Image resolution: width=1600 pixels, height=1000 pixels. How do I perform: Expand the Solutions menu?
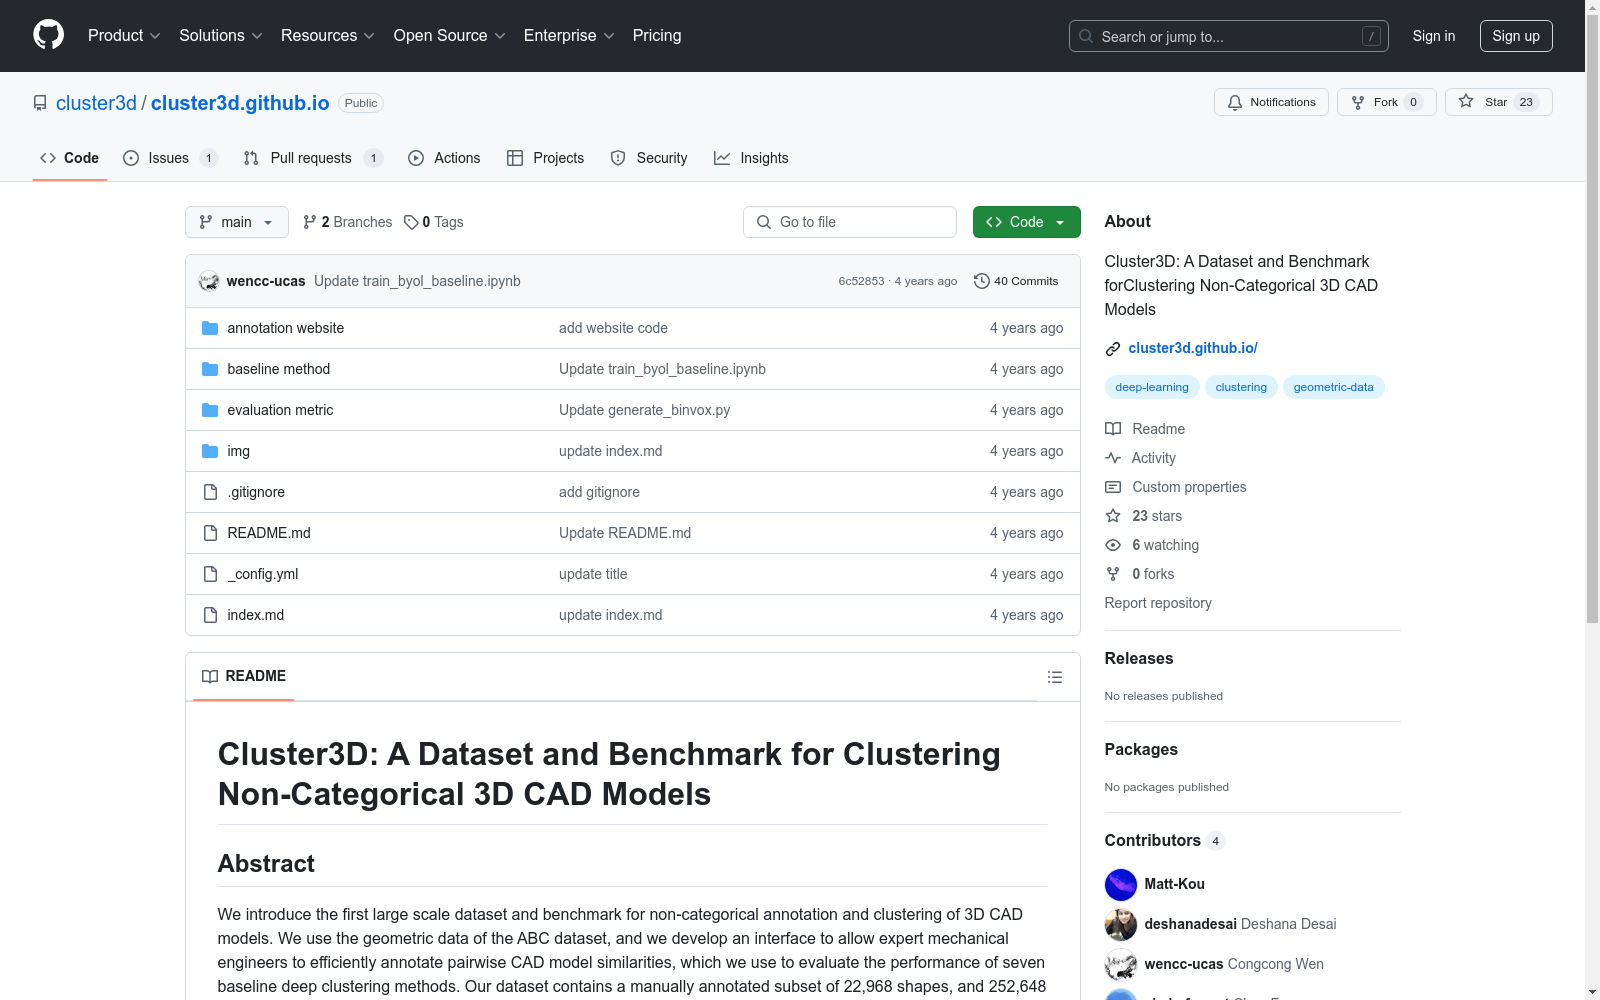point(221,36)
